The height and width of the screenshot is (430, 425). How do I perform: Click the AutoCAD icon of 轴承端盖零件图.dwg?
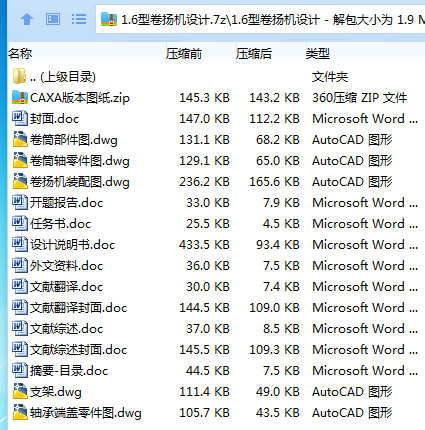(20, 412)
